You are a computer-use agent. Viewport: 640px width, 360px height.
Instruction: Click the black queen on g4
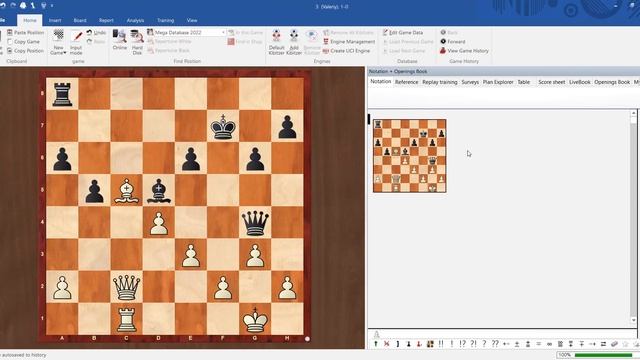tap(255, 222)
